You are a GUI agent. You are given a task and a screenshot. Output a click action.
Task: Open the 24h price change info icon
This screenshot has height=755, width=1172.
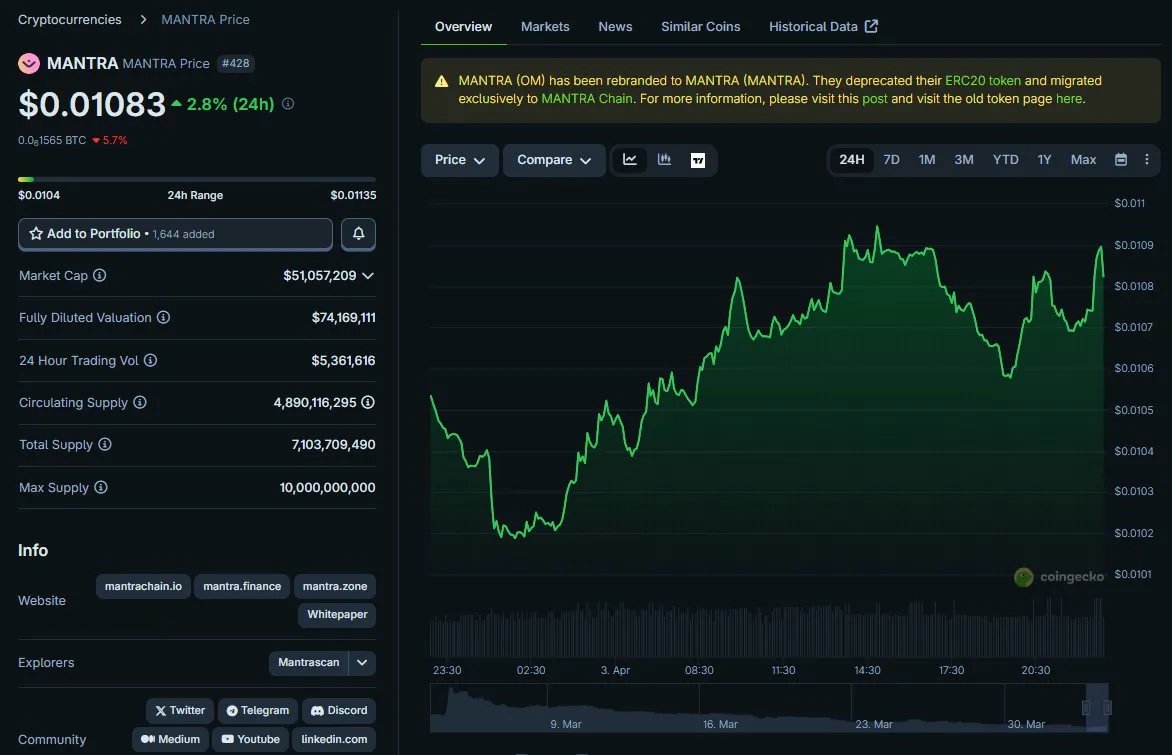(288, 104)
